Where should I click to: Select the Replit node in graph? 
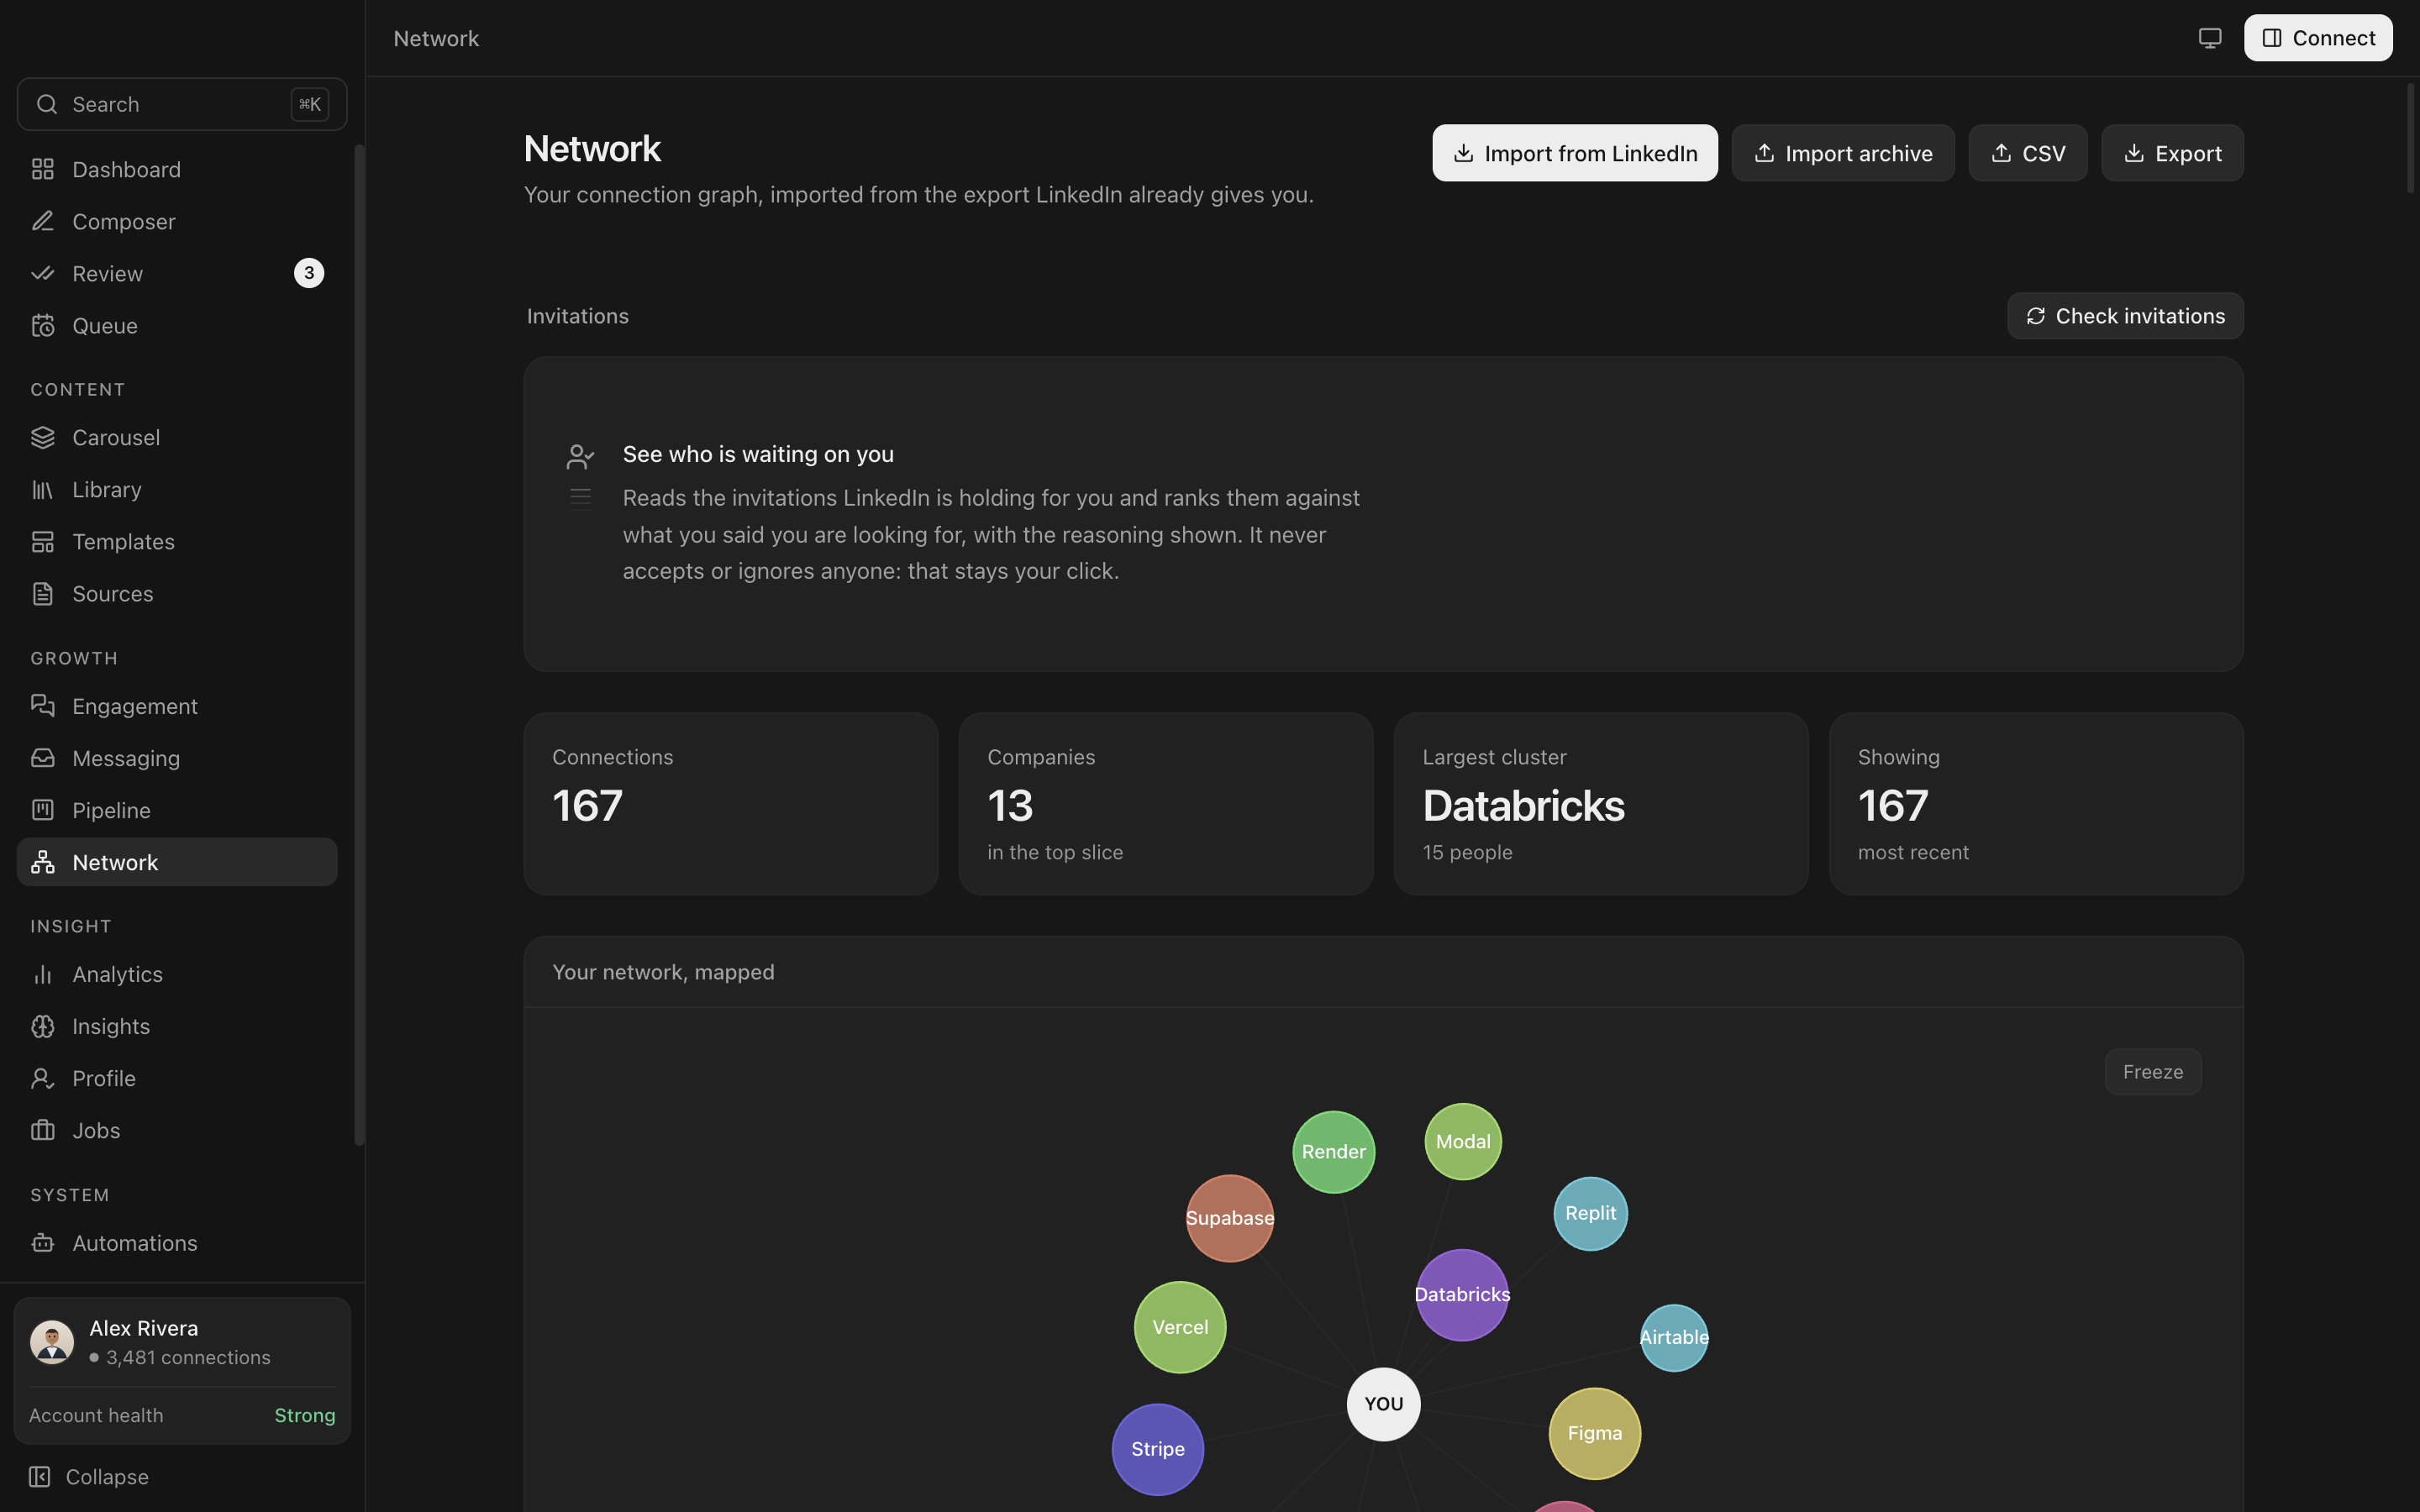click(x=1591, y=1214)
